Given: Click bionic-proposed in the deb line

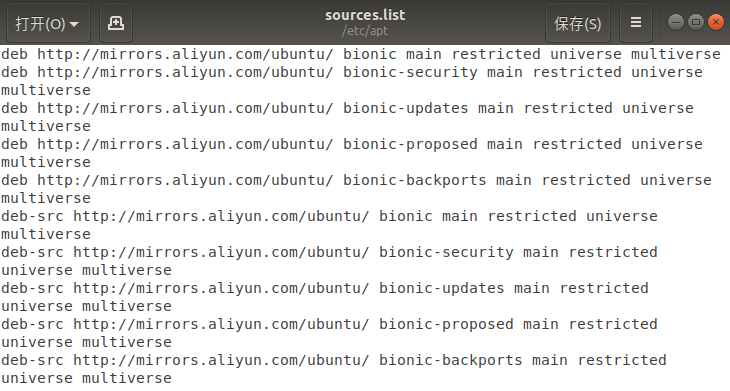Looking at the screenshot, I should point(410,144).
